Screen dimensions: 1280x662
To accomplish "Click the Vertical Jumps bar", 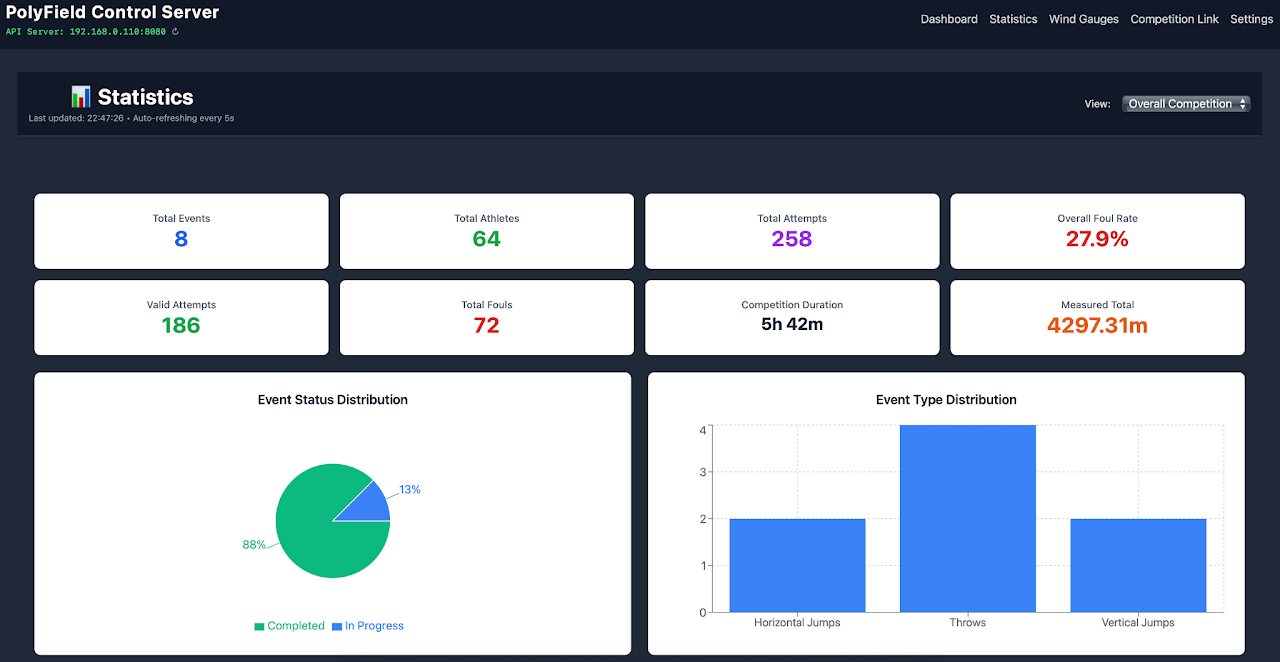I will (x=1138, y=565).
